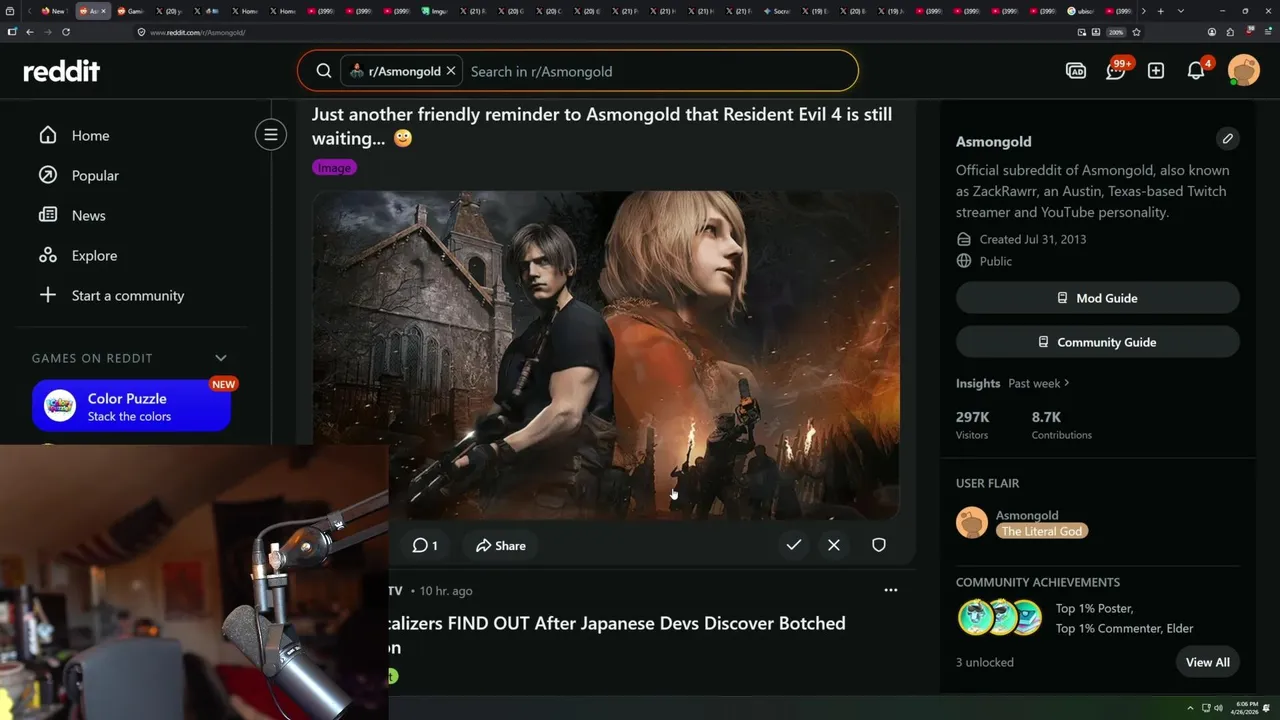Click the browser address bar URL
Viewport: 1280px width, 720px height.
click(x=198, y=32)
